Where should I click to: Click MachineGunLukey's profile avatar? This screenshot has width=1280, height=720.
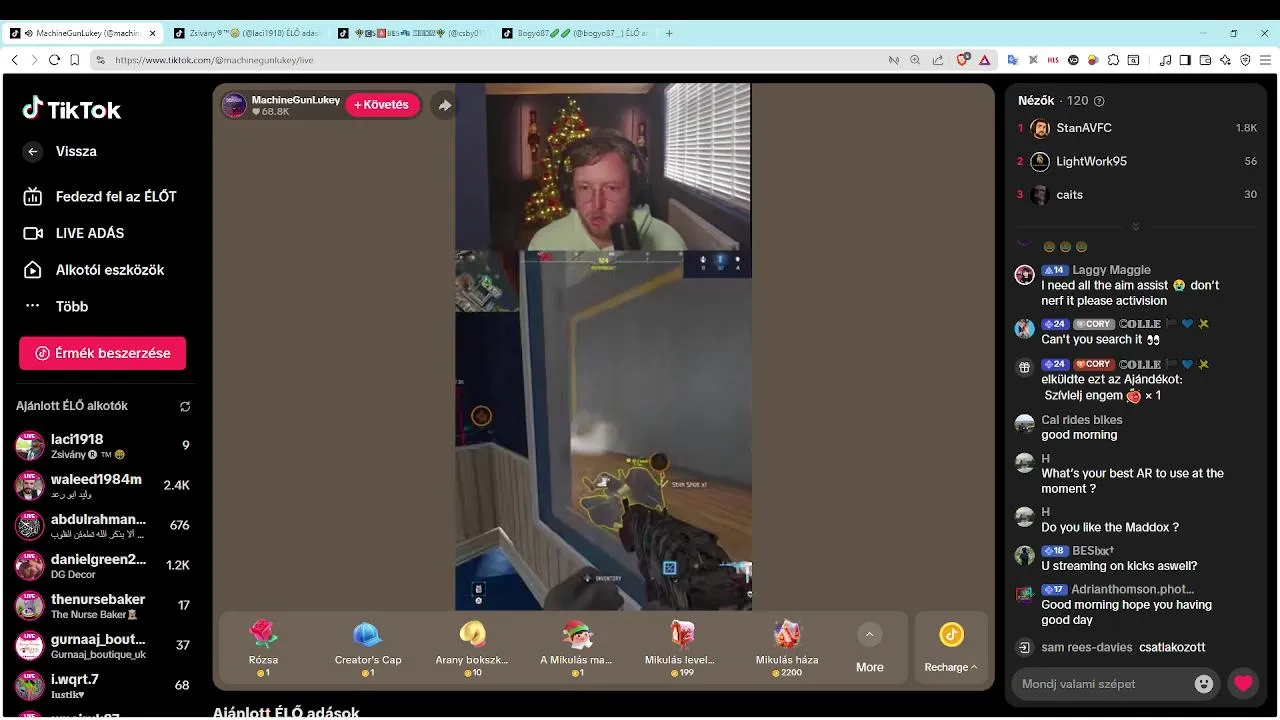click(234, 105)
